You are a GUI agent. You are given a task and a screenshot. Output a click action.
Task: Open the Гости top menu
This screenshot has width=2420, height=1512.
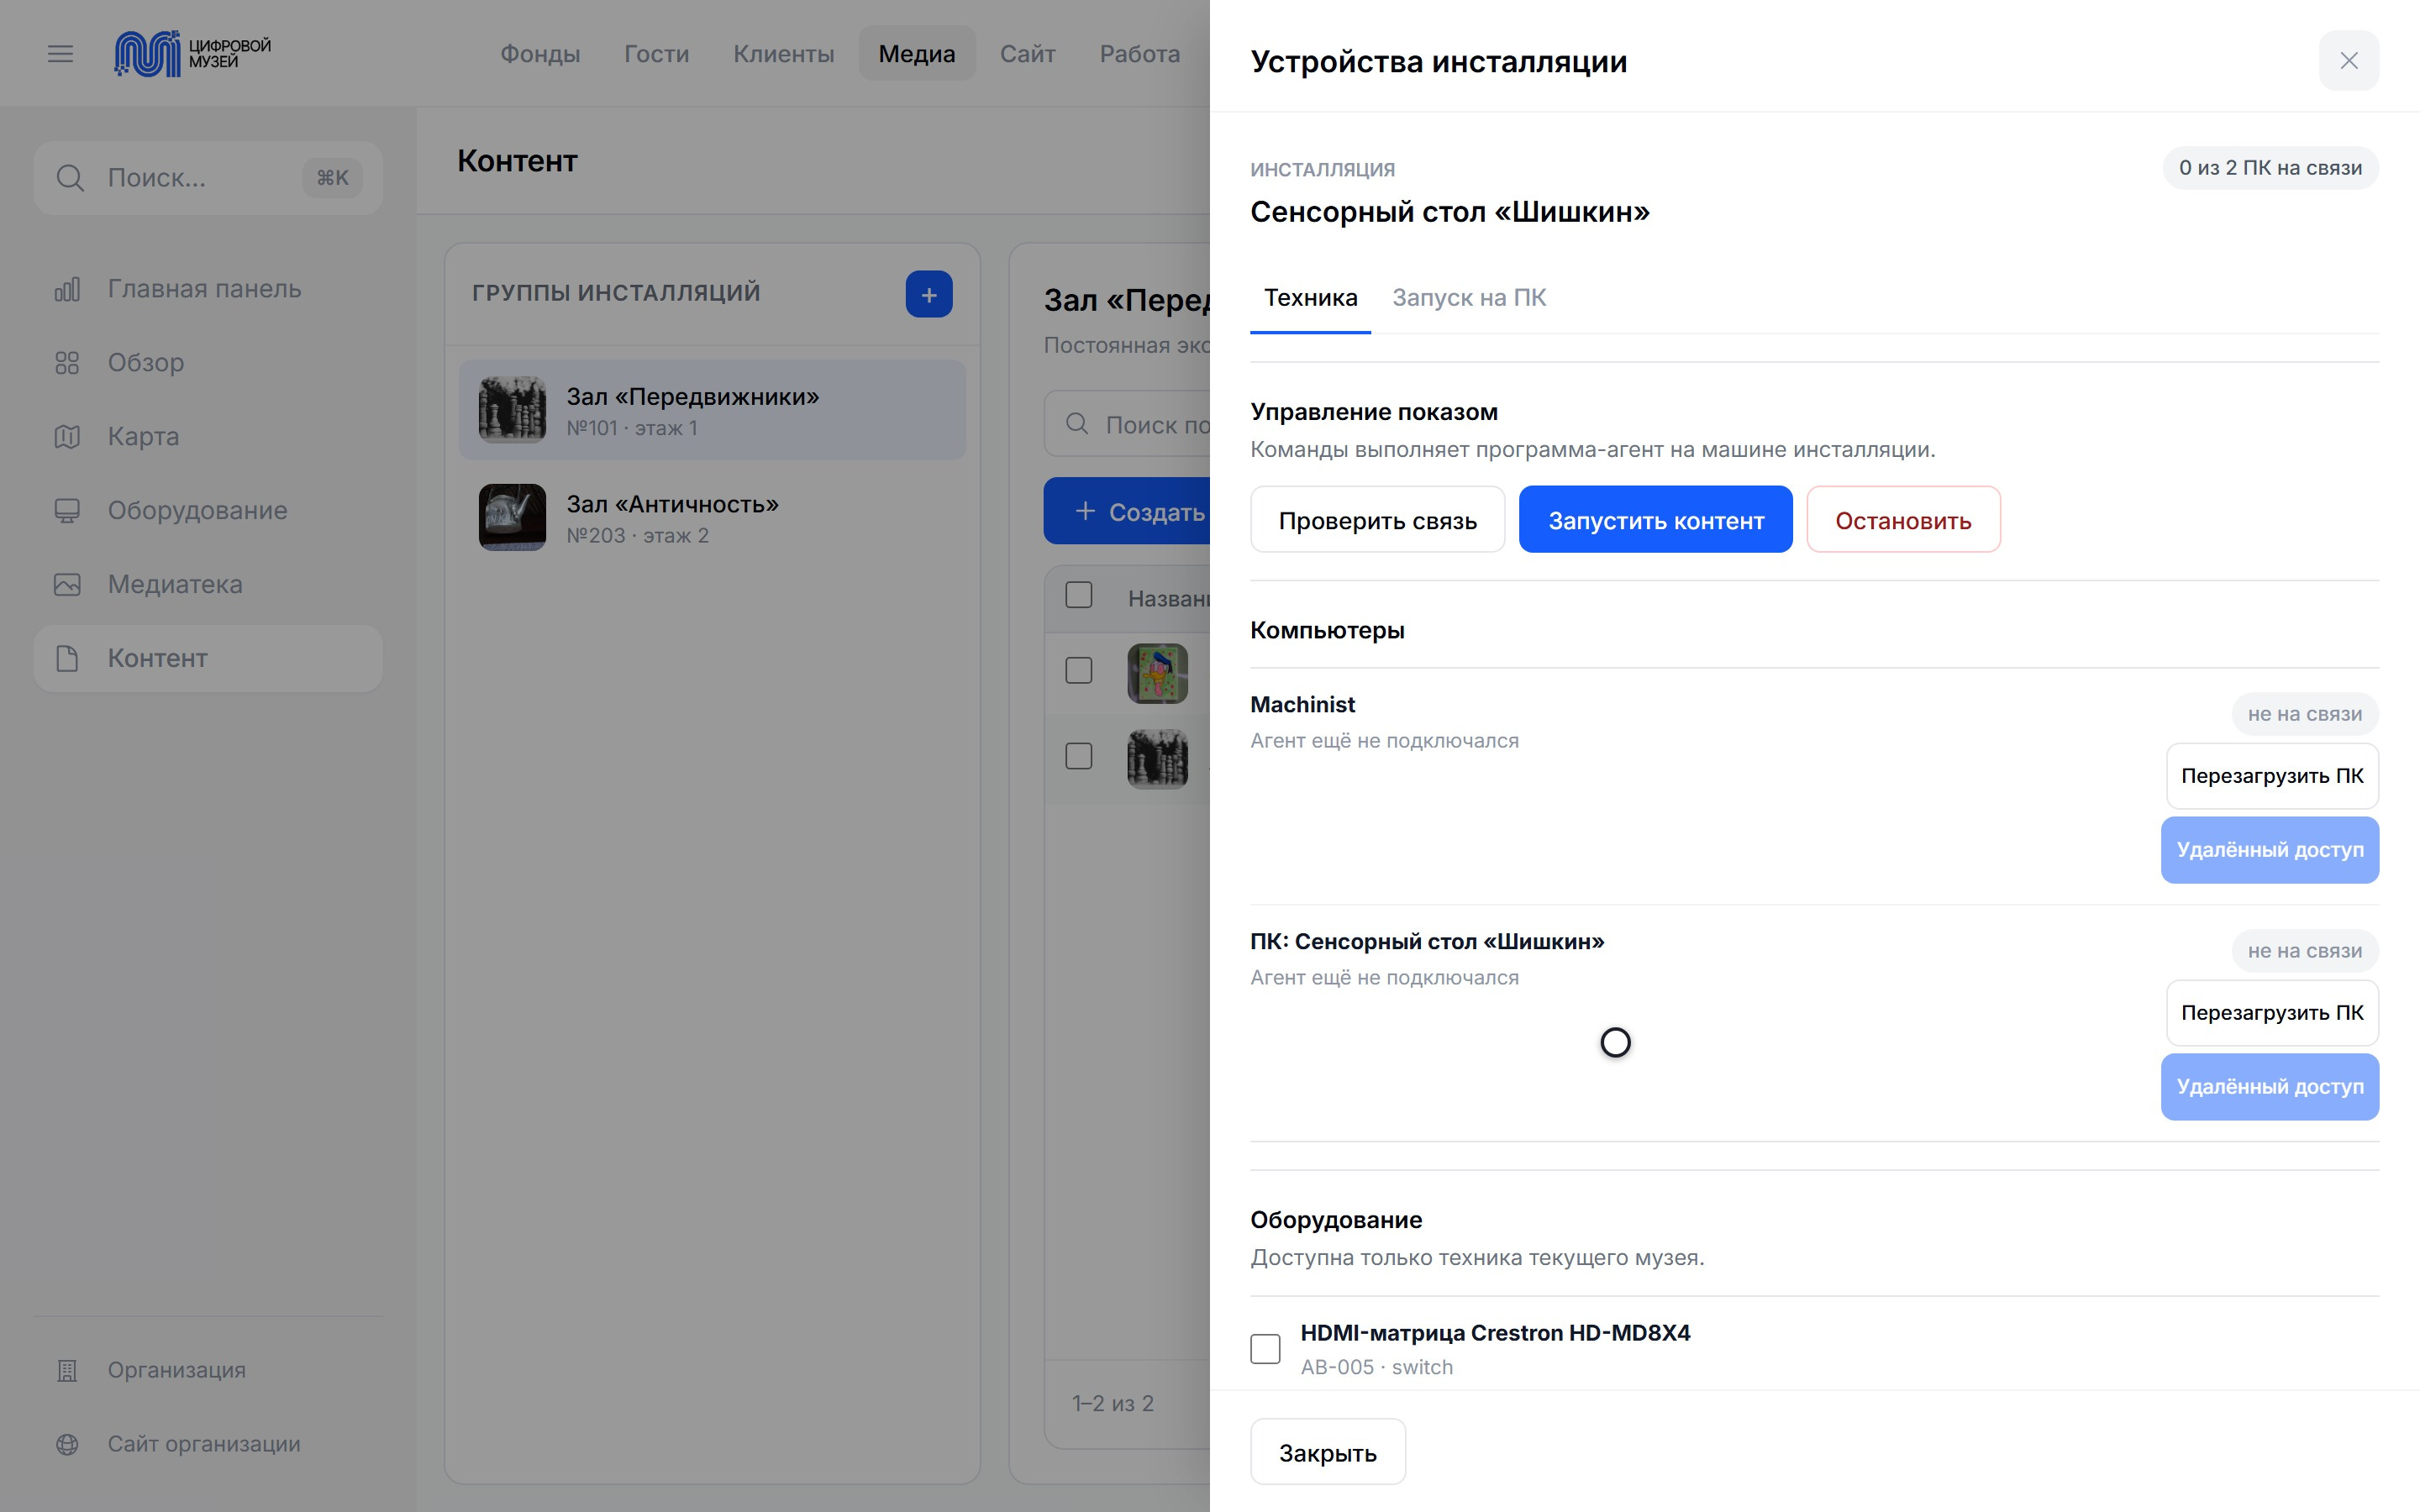657,54
